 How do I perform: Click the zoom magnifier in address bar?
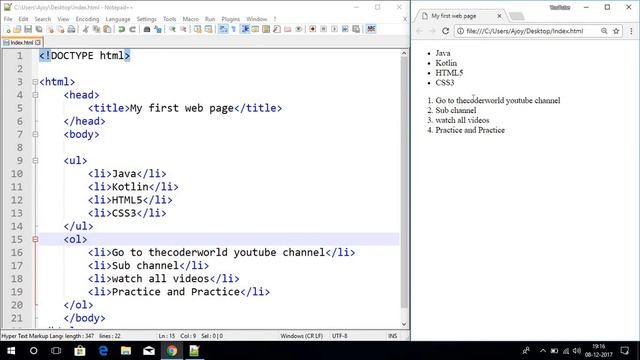604,31
